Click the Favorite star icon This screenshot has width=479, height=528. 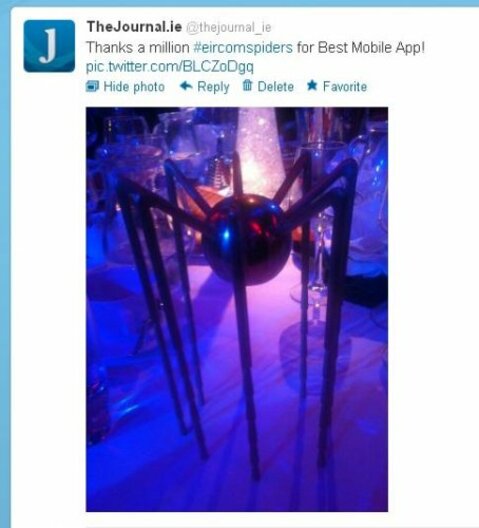pyautogui.click(x=312, y=85)
